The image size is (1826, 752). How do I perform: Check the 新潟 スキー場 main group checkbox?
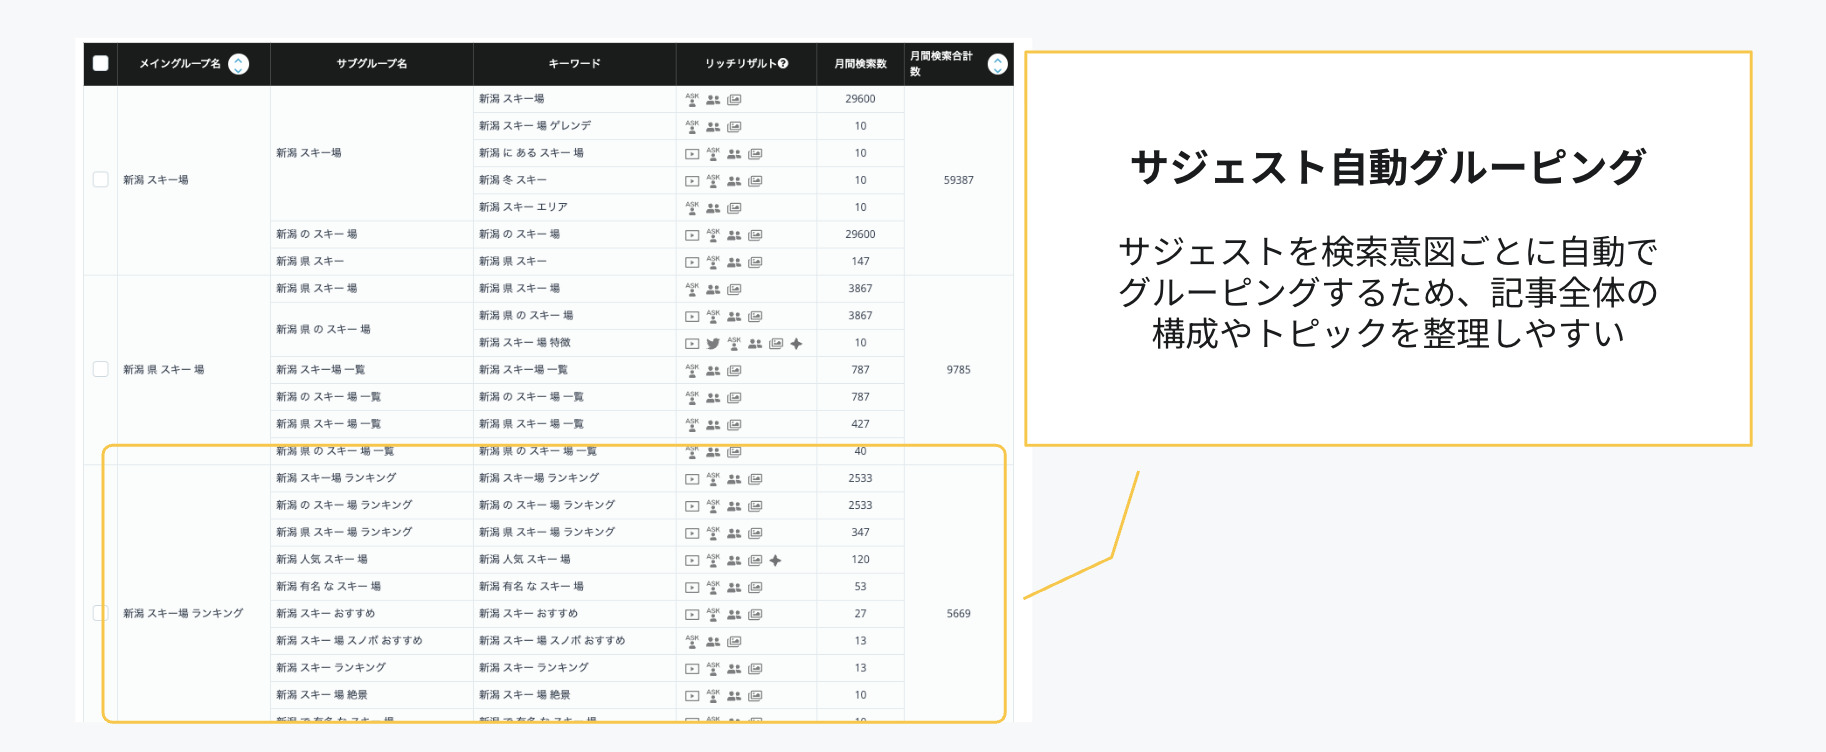click(100, 180)
